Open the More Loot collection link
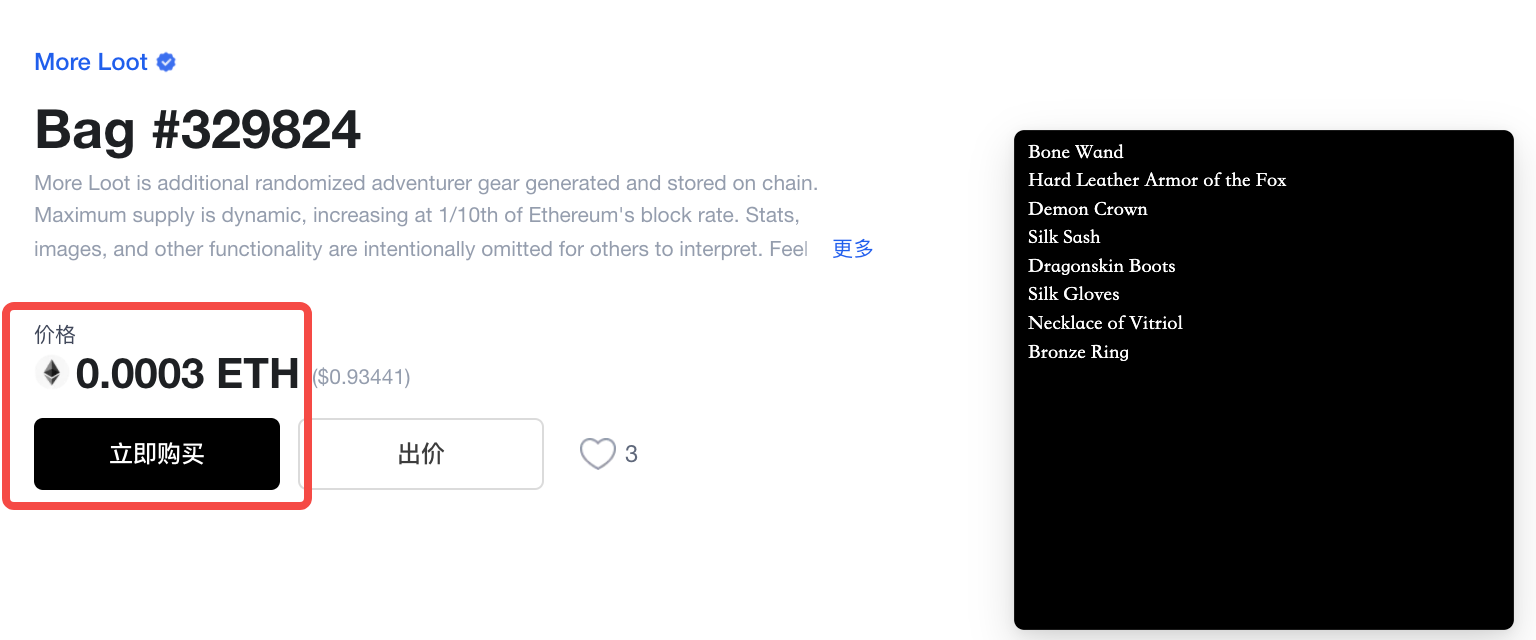Viewport: 1536px width, 640px height. click(91, 62)
